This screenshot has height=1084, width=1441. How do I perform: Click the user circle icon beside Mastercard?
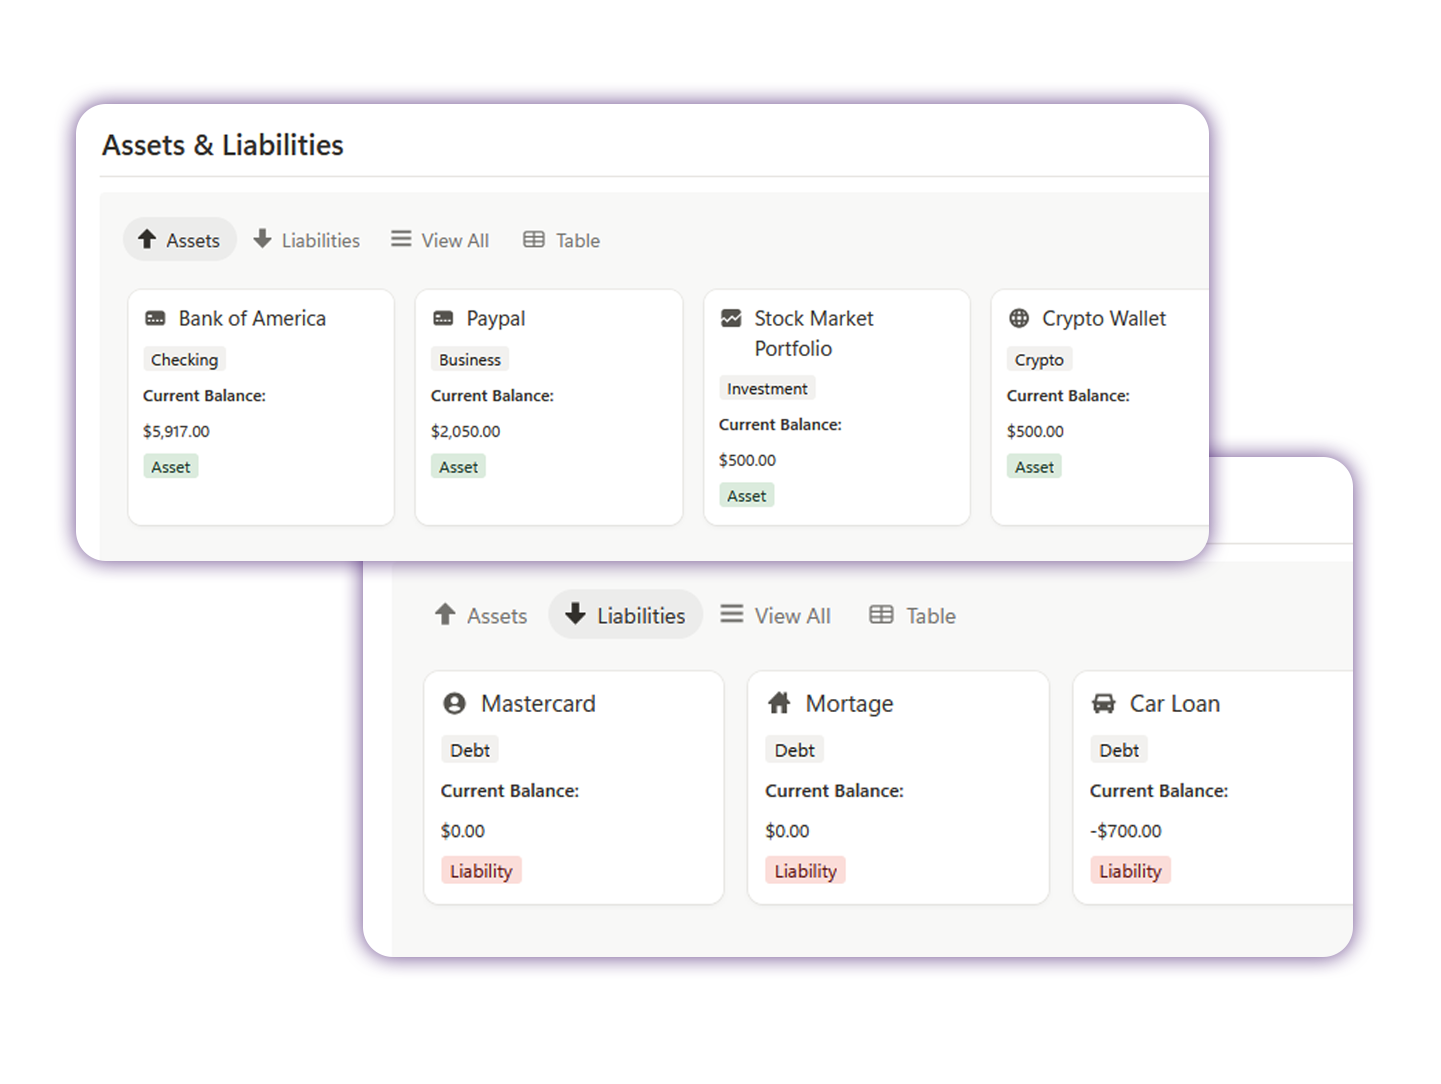(x=454, y=704)
